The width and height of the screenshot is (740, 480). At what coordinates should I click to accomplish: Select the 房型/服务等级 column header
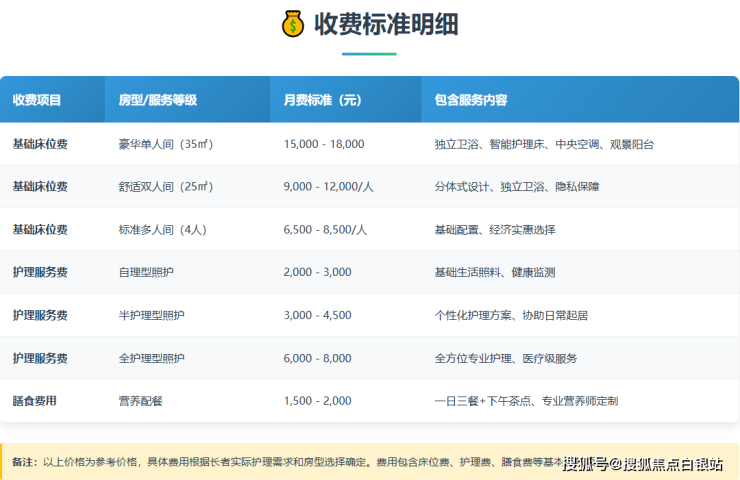pyautogui.click(x=157, y=100)
